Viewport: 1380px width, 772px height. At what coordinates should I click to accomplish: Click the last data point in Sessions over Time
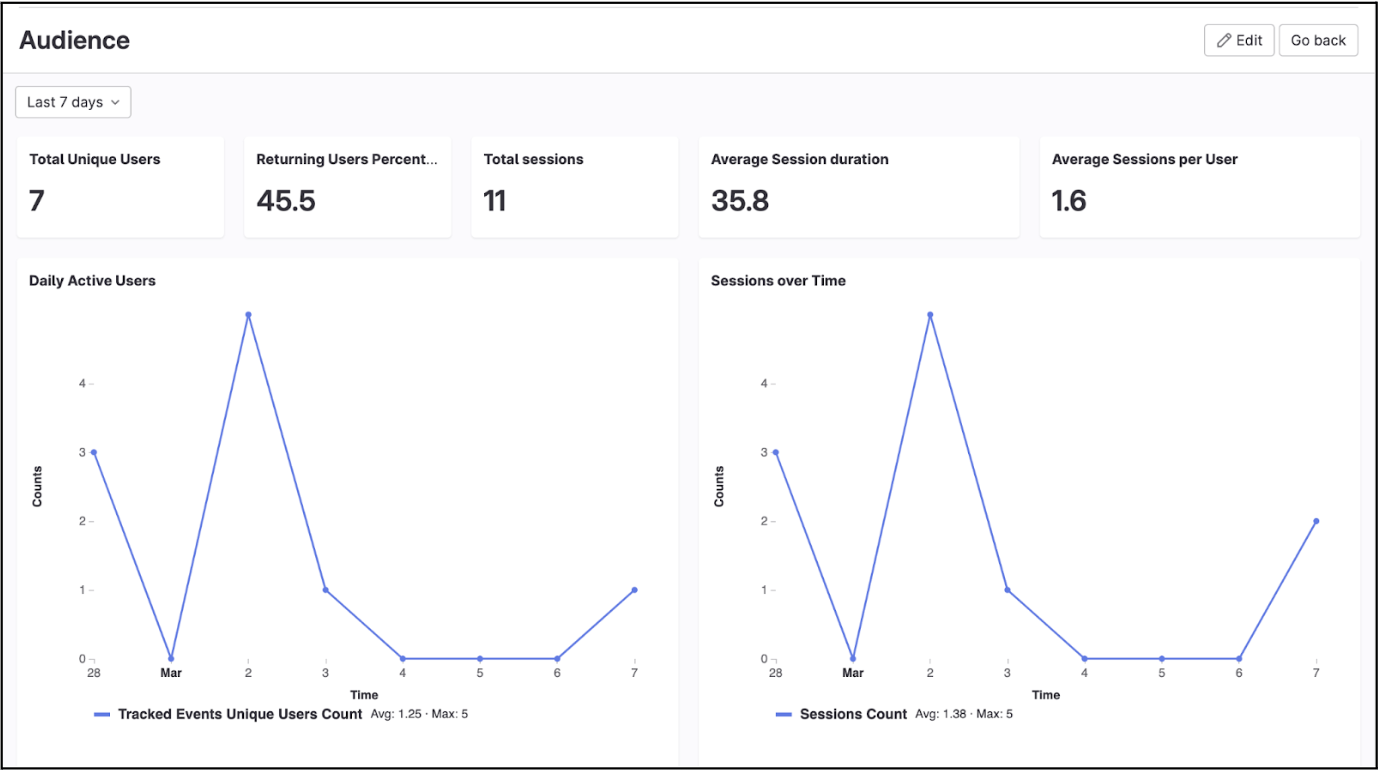[x=1315, y=520]
